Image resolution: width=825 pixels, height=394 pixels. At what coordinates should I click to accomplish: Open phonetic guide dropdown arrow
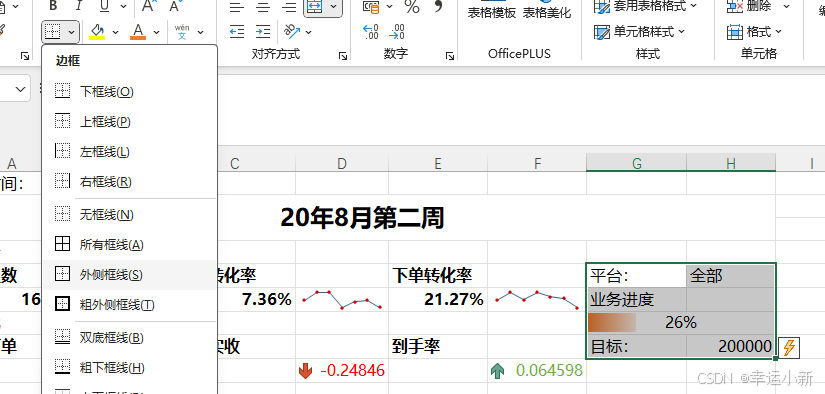point(200,33)
